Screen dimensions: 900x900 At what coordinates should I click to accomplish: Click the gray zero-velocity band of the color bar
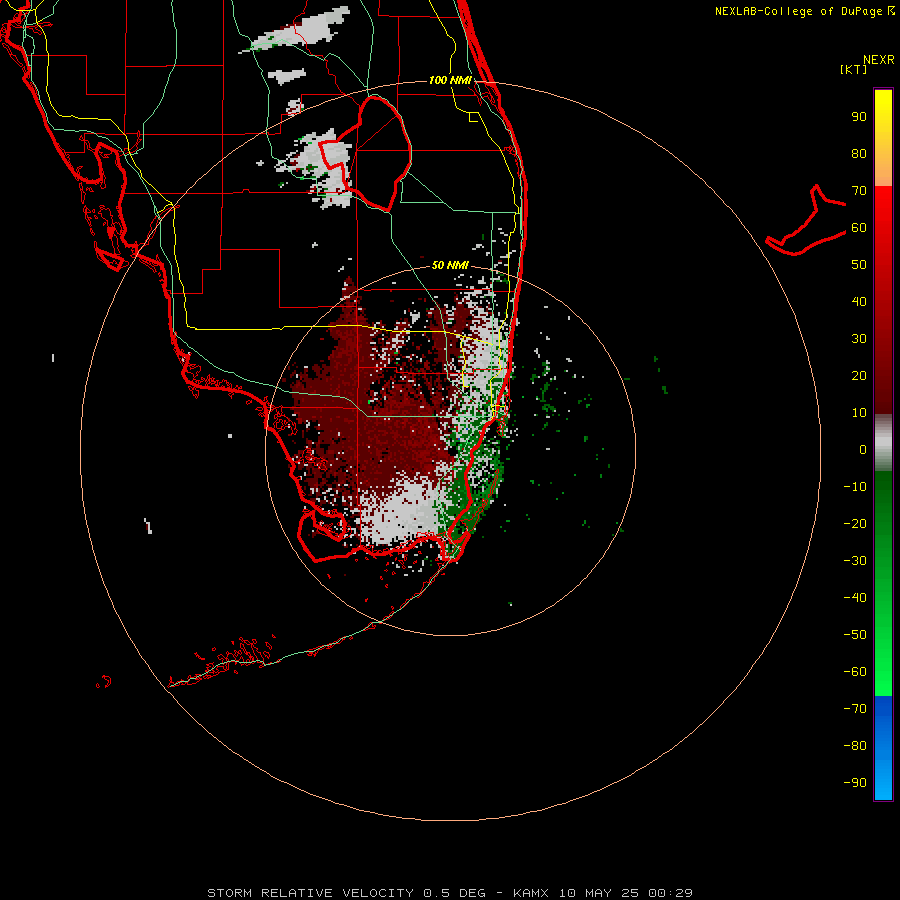883,443
